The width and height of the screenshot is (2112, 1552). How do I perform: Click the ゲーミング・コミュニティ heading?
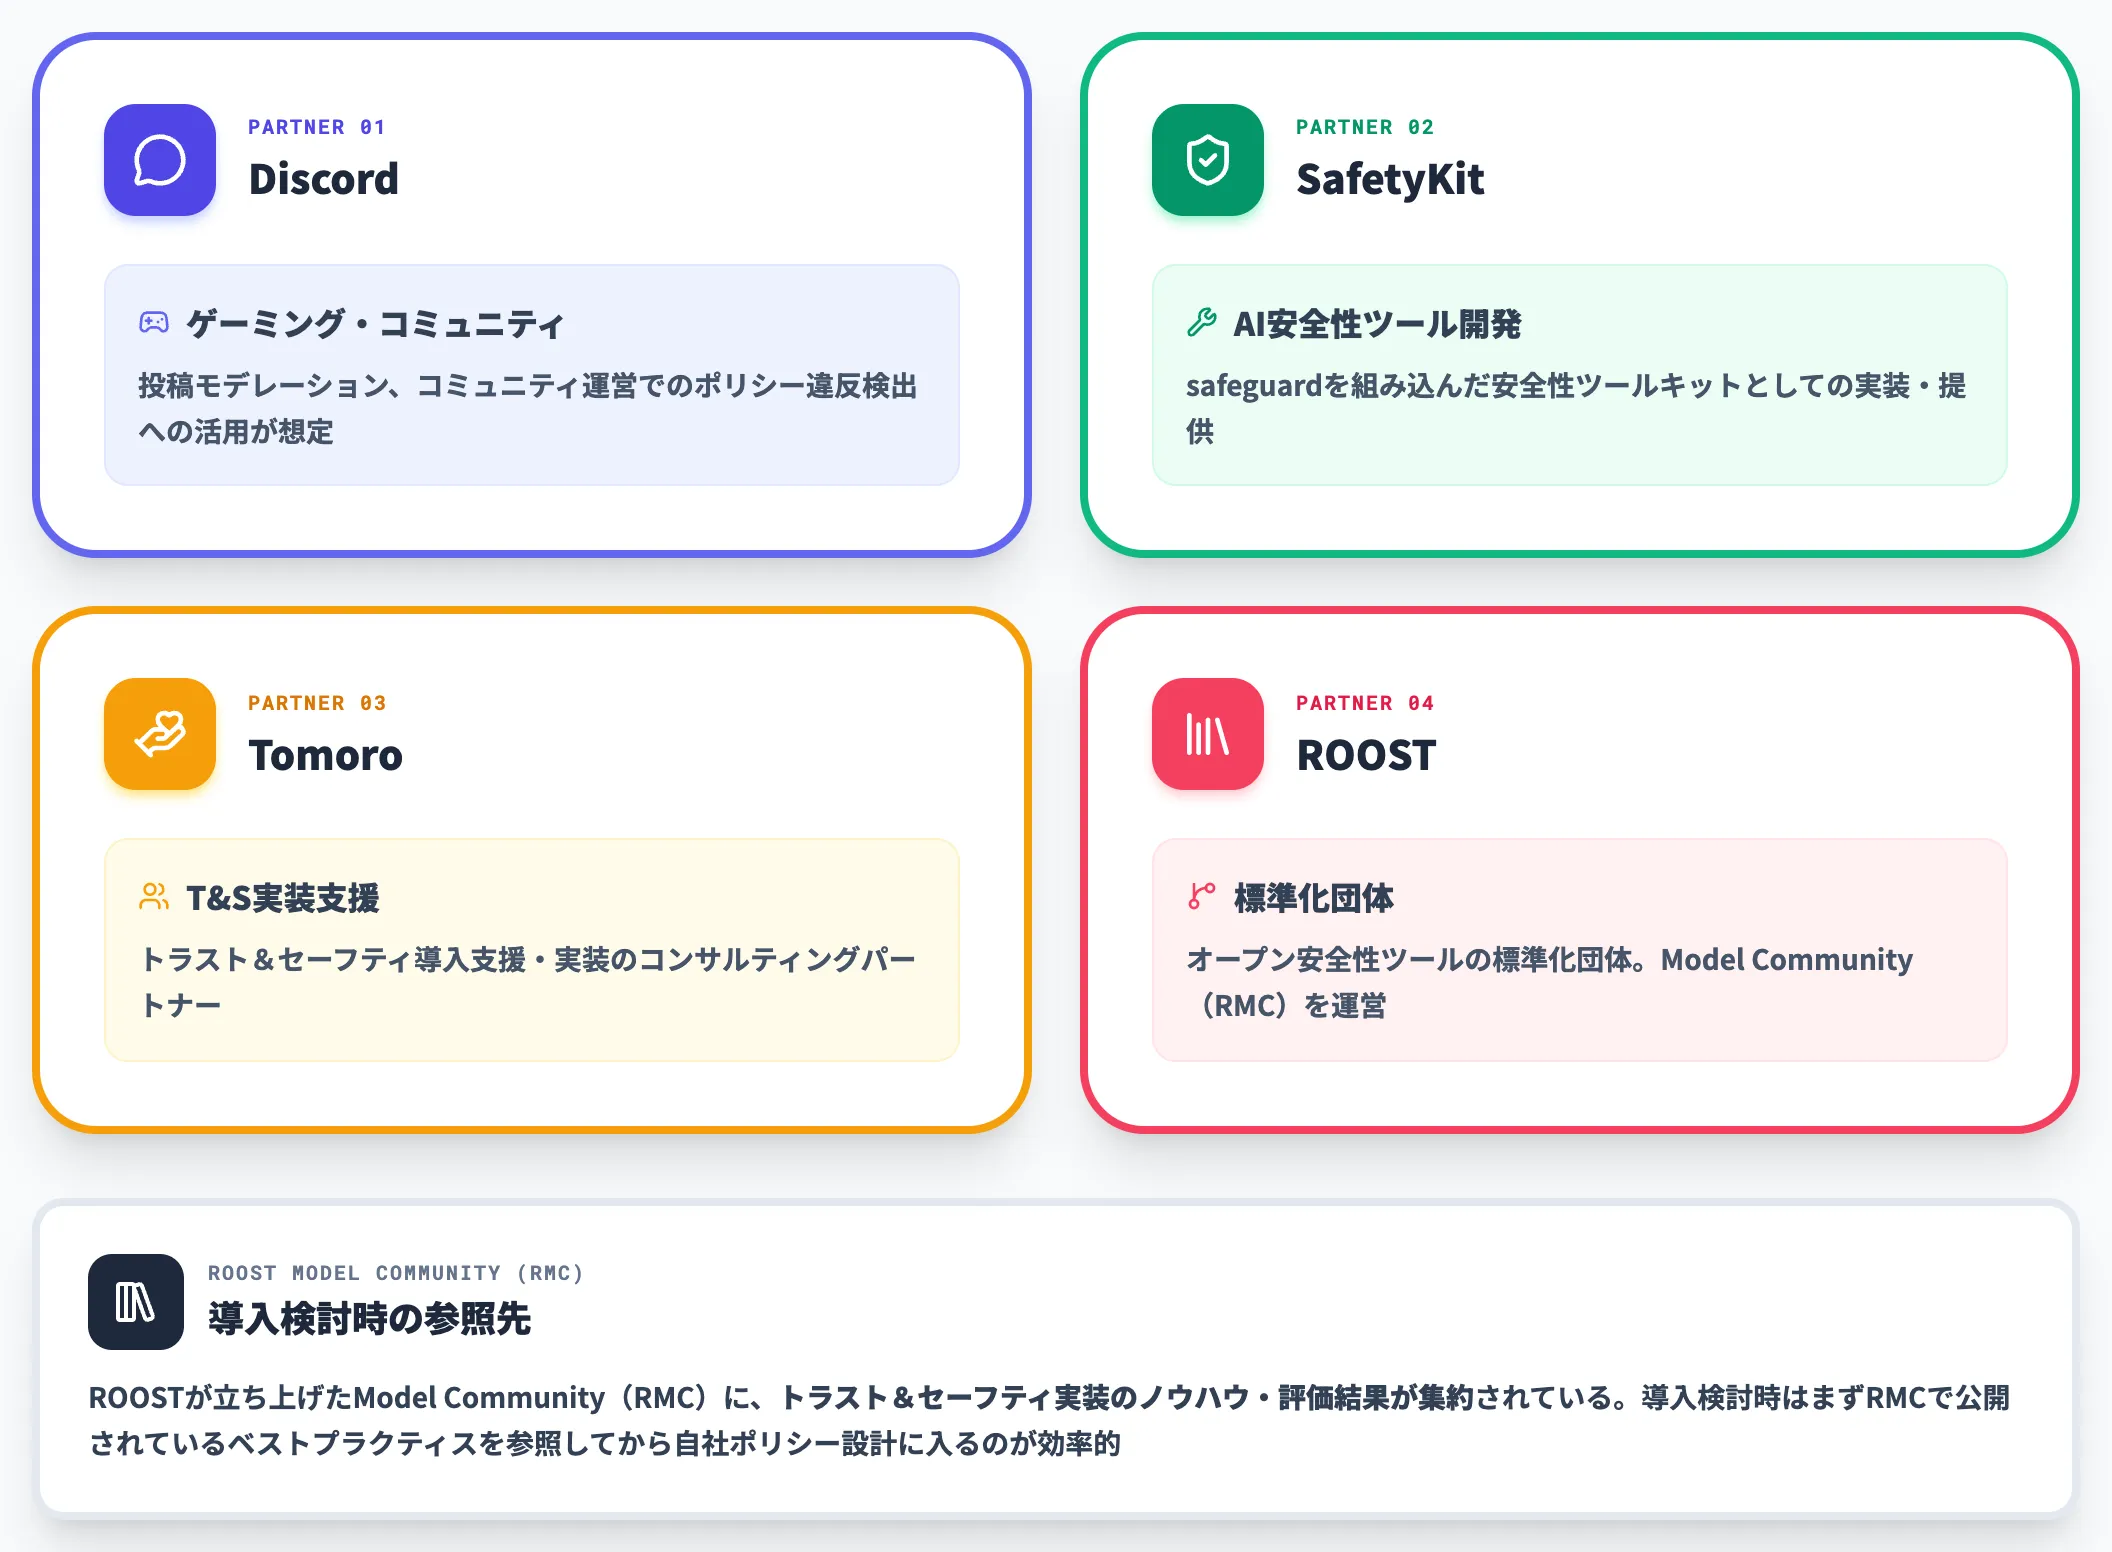[375, 323]
